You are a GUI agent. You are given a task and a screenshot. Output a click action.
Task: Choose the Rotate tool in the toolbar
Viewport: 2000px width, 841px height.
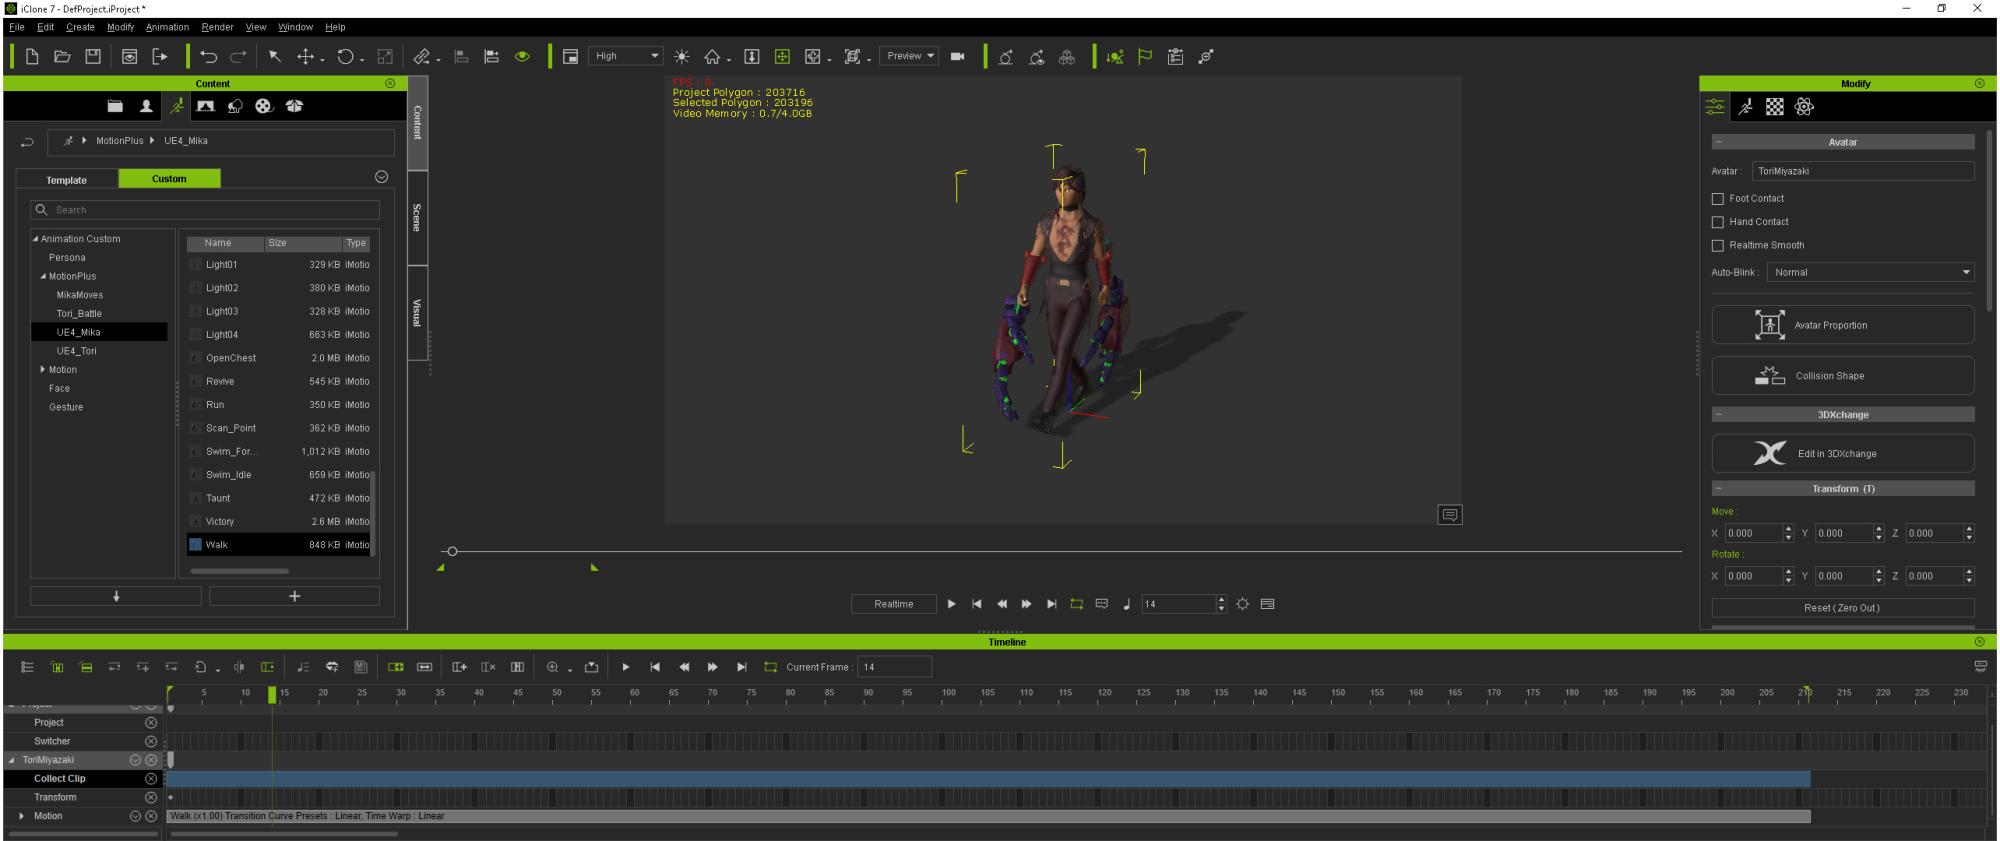click(x=345, y=57)
